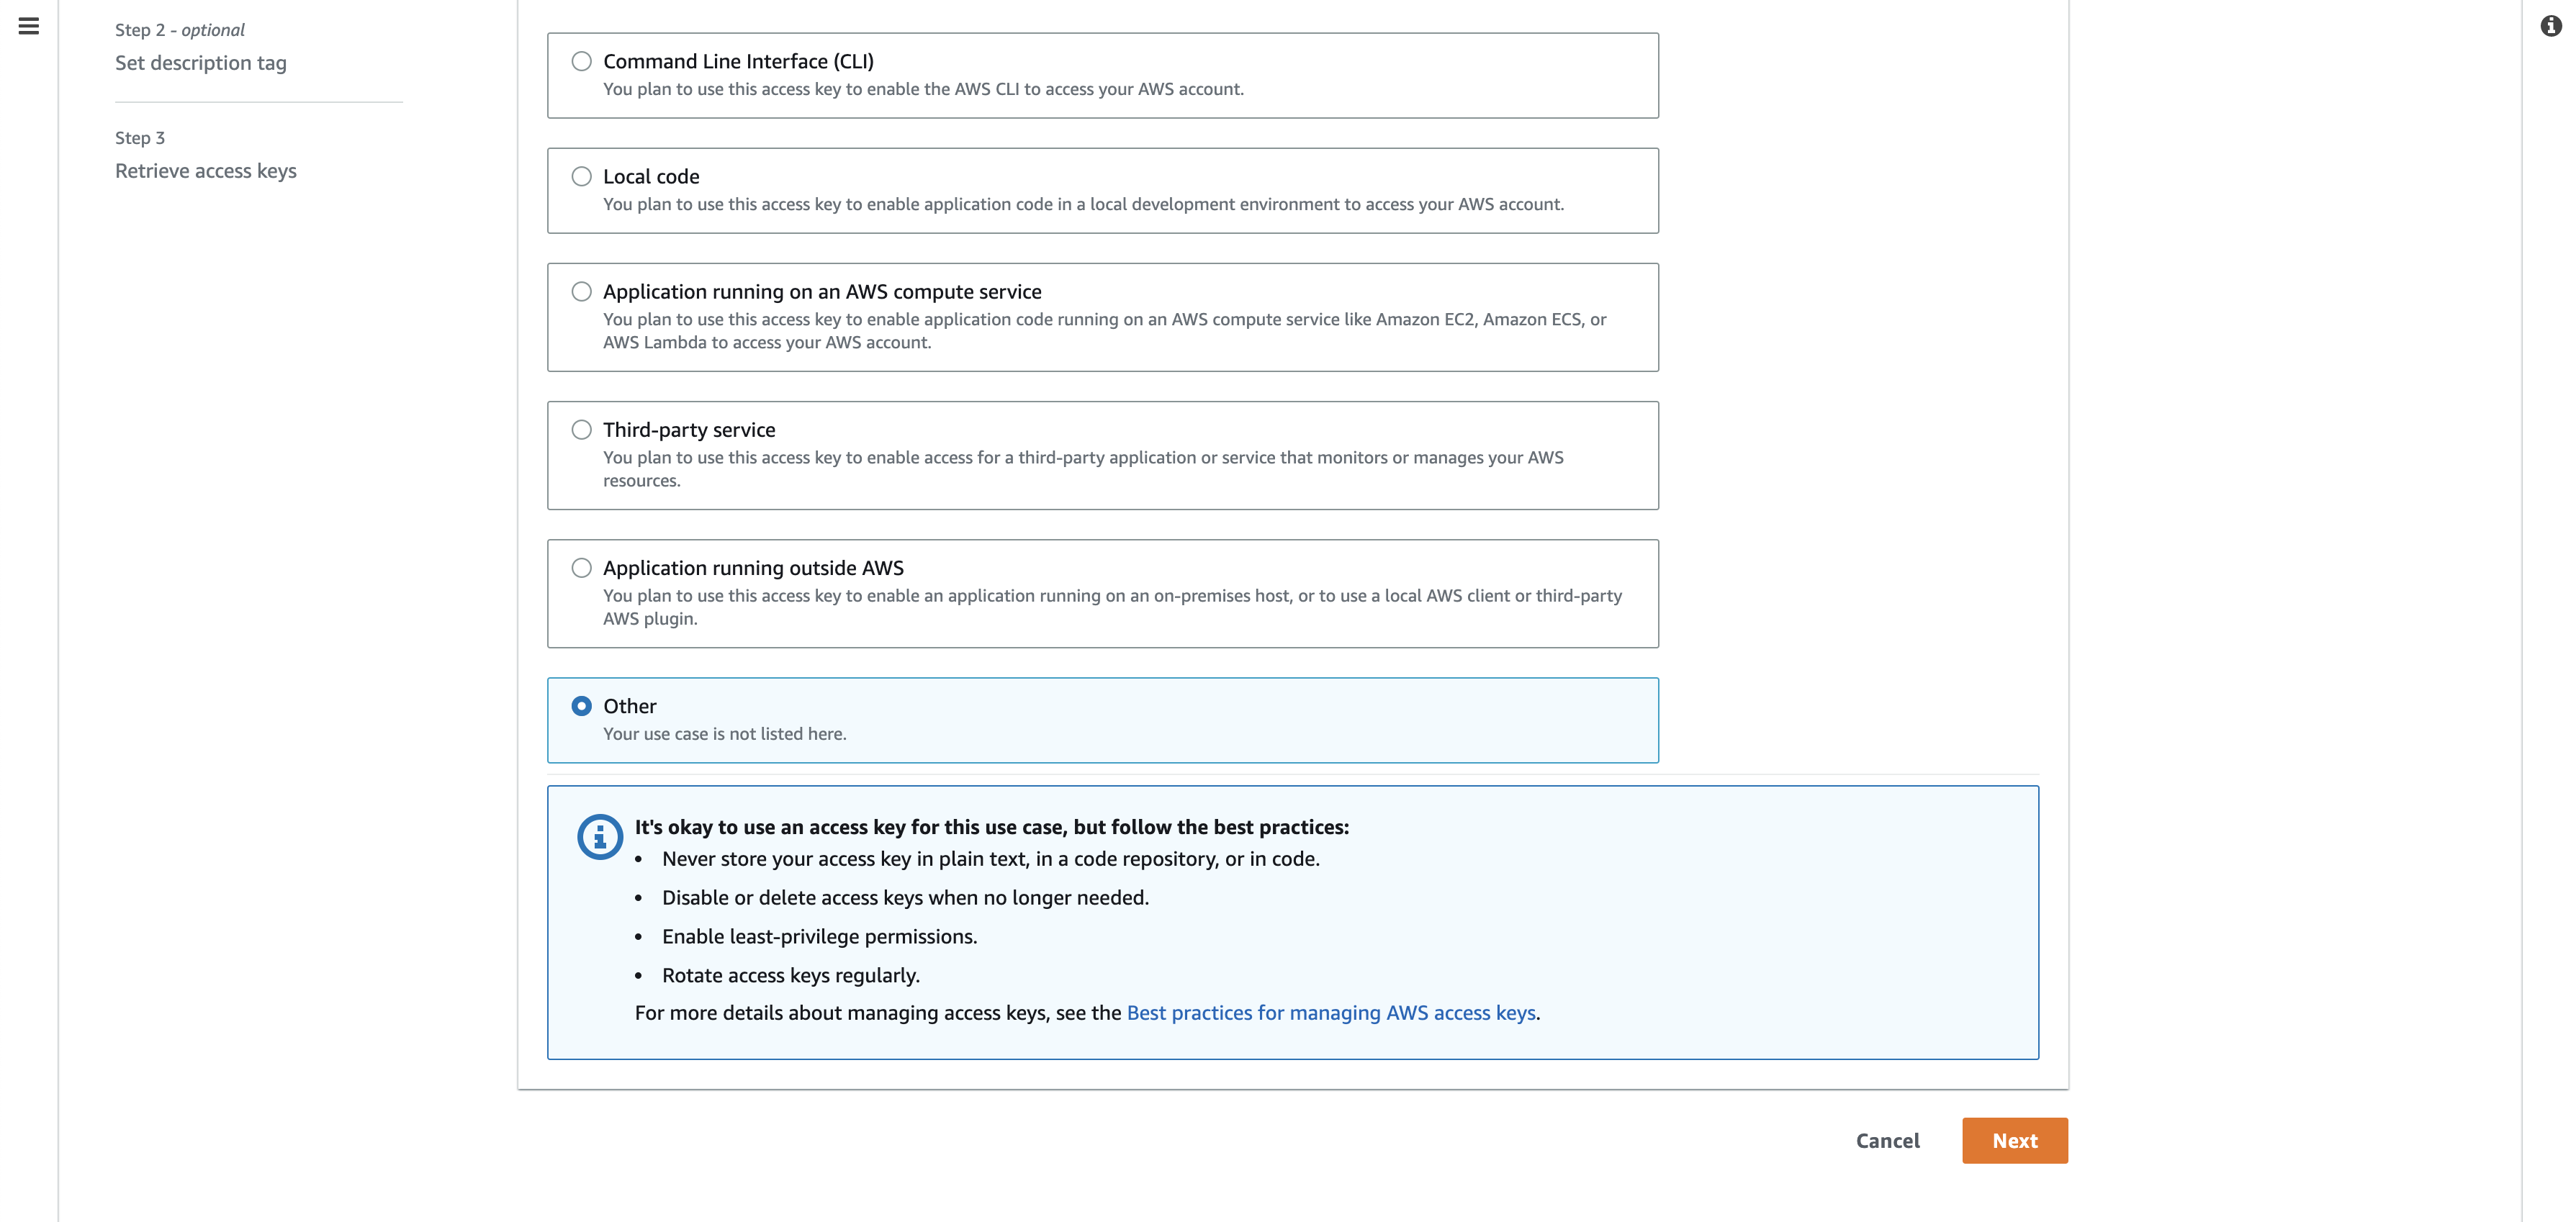2576x1222 pixels.
Task: Click the Command Line Interface card description
Action: 923,89
